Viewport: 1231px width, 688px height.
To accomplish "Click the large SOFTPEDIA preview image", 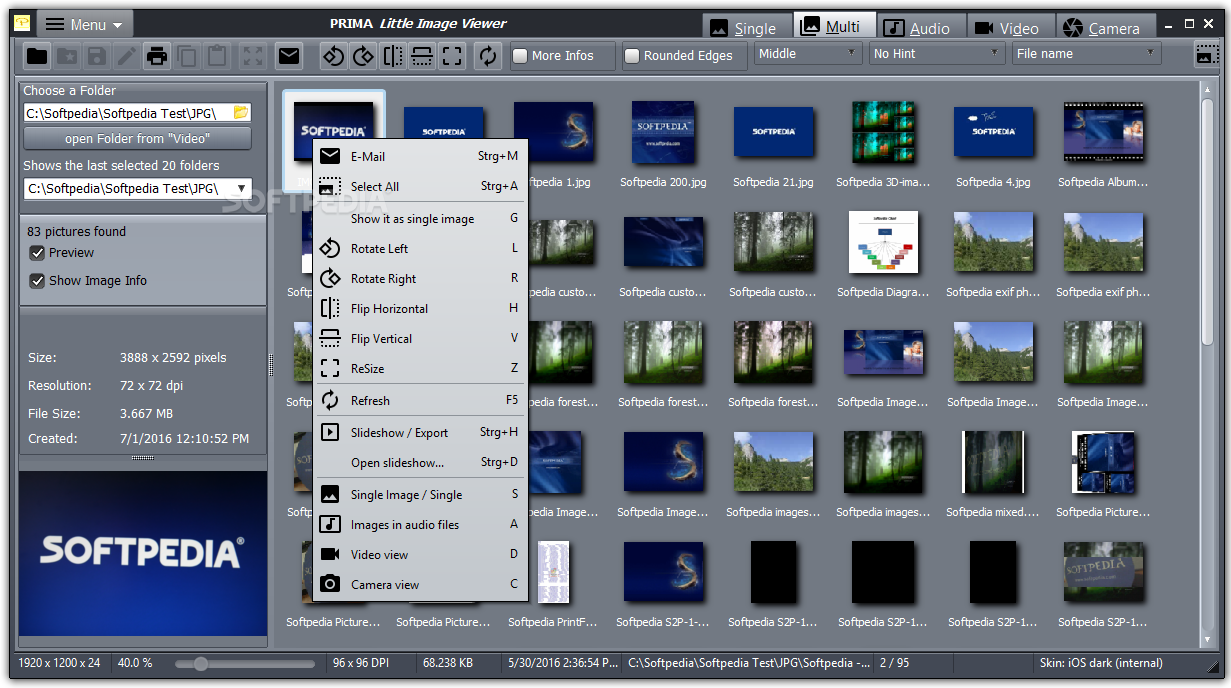I will [x=143, y=553].
